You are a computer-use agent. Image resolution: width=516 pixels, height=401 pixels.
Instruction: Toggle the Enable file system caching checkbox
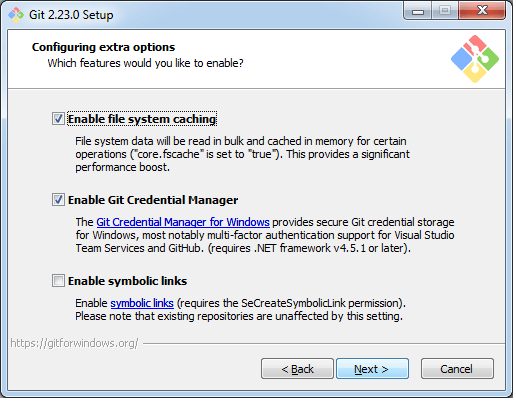(58, 119)
